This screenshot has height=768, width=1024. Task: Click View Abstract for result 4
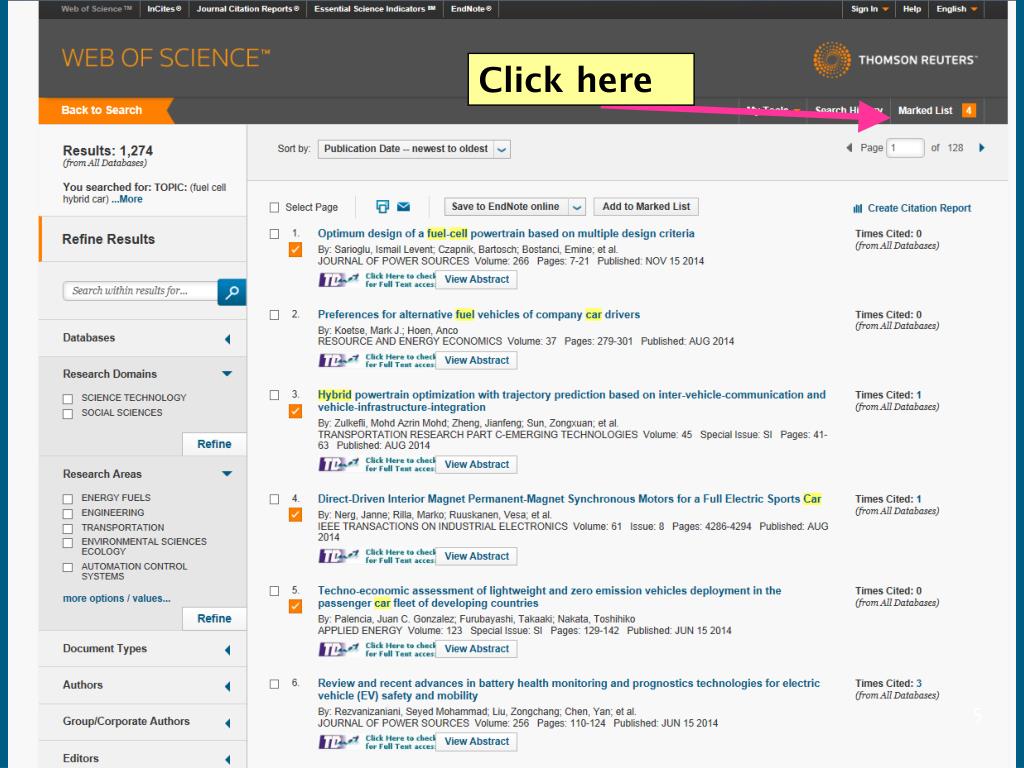pyautogui.click(x=477, y=556)
